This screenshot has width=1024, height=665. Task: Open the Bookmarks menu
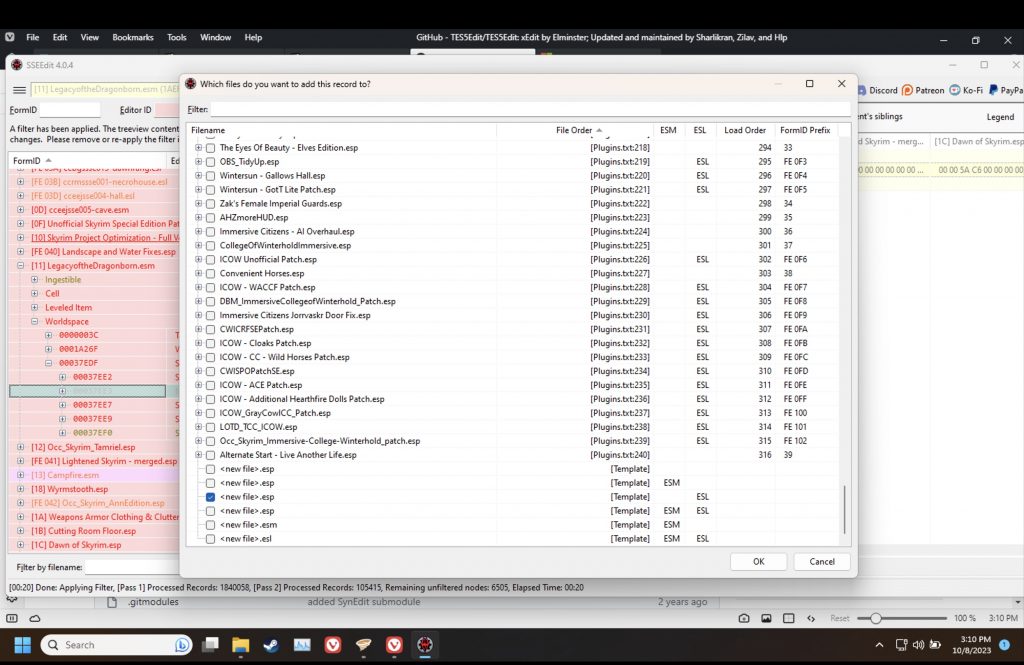tap(133, 37)
